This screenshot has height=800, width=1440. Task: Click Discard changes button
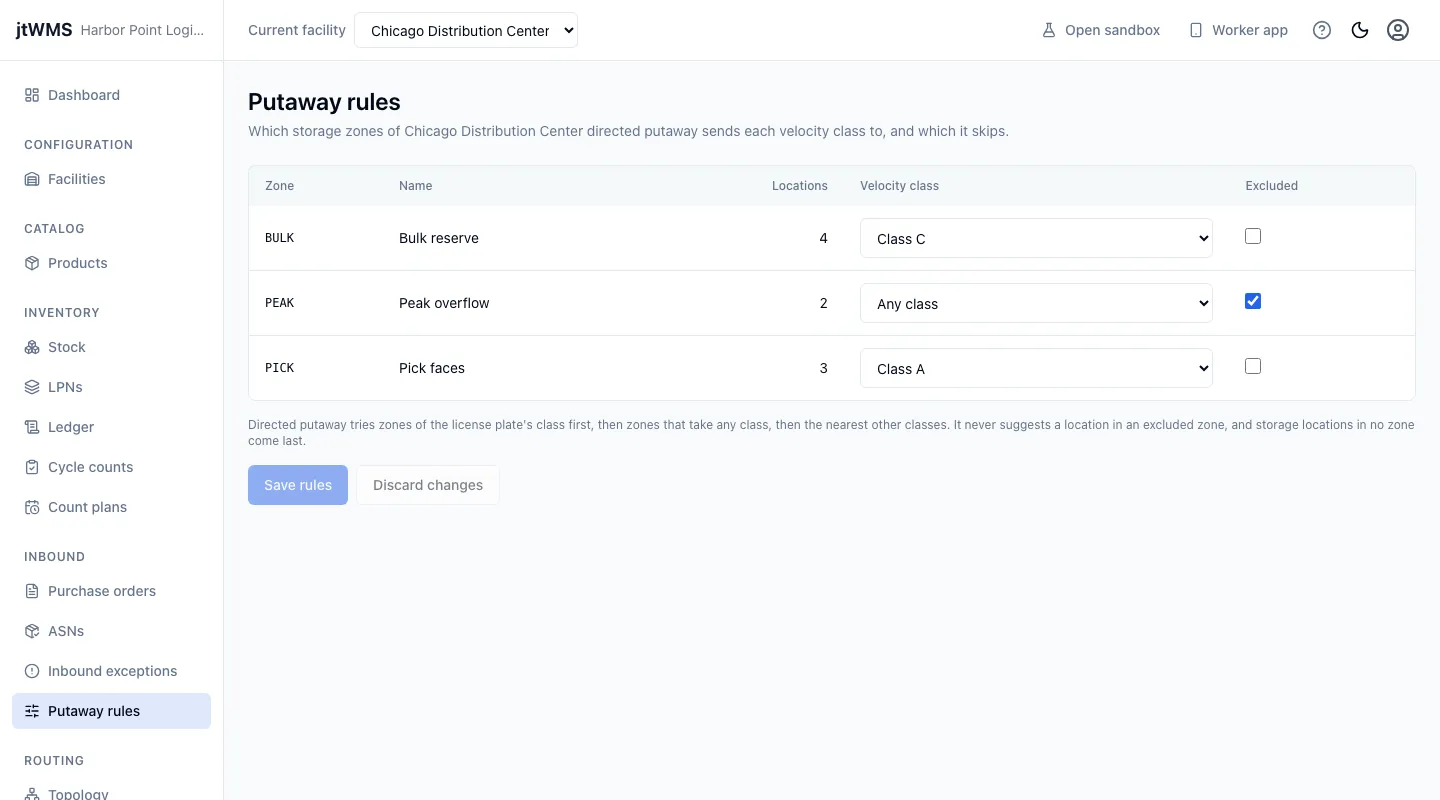pyautogui.click(x=428, y=485)
